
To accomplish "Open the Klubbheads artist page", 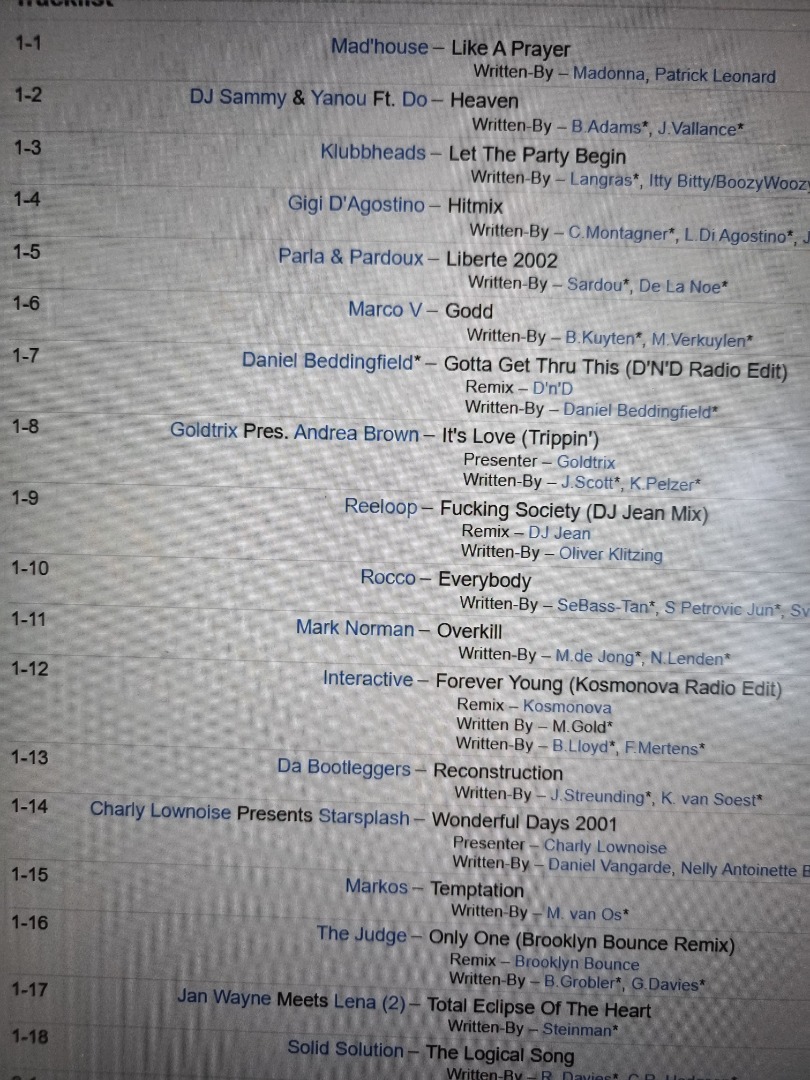I will coord(373,152).
